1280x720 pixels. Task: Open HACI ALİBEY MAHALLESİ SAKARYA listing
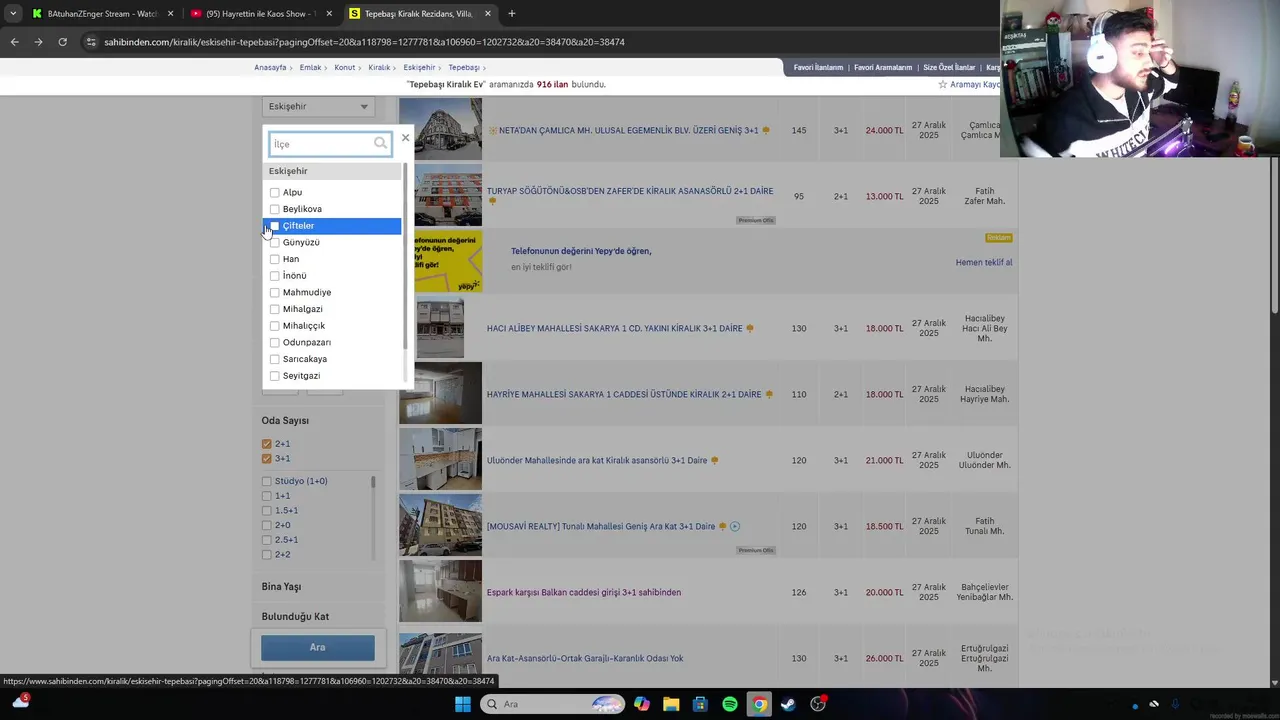click(615, 328)
